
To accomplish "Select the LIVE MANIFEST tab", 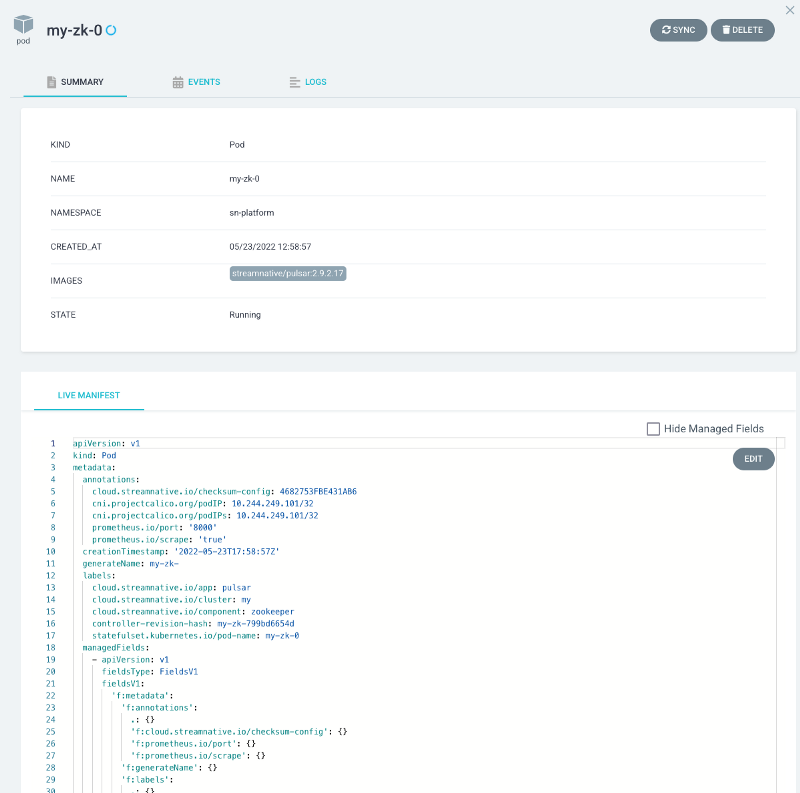I will point(89,395).
